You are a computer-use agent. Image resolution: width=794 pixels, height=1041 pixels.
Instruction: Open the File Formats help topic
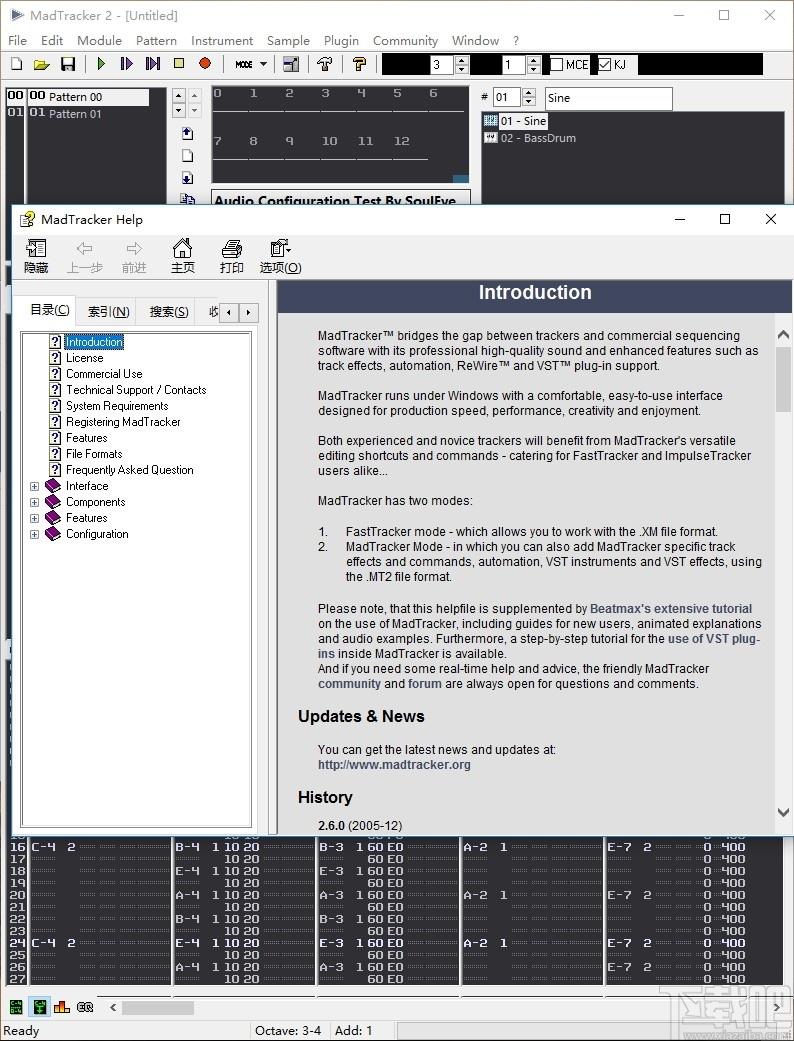(x=94, y=453)
